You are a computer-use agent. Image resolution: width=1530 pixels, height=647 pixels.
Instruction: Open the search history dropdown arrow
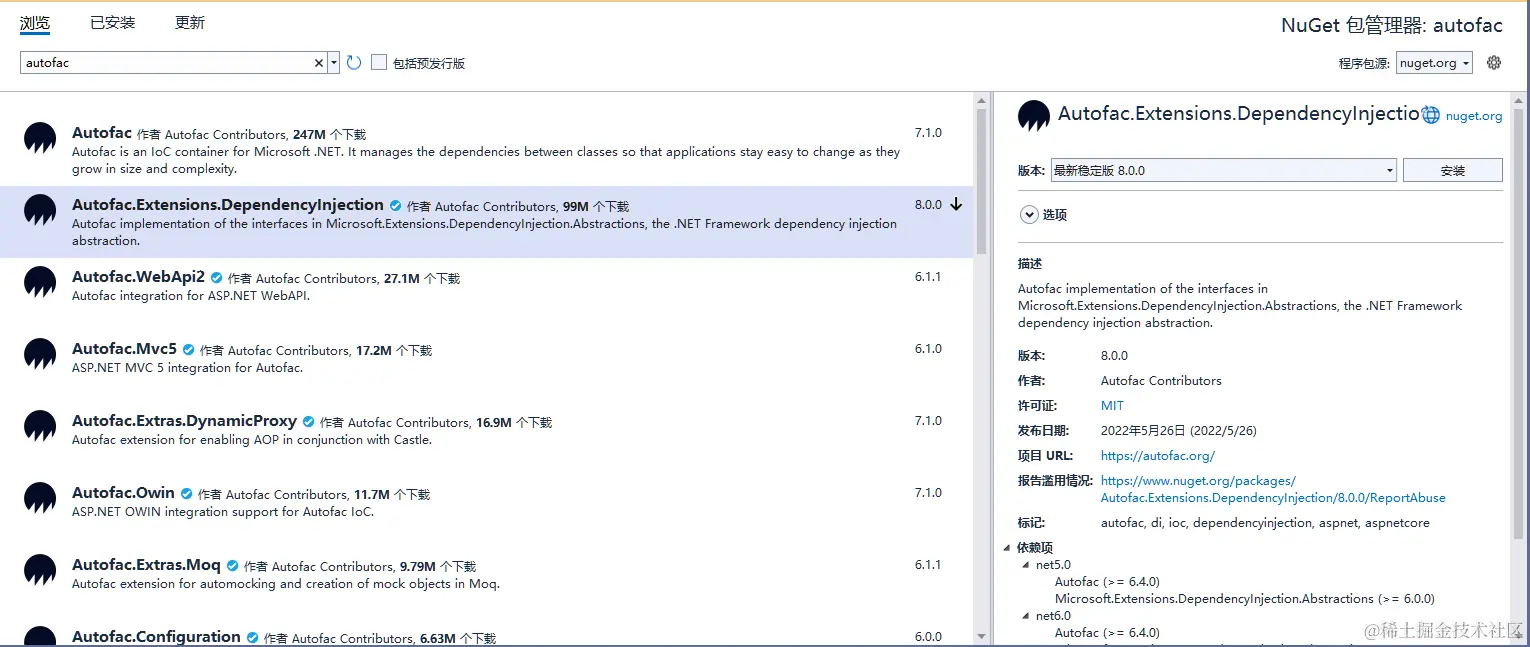click(x=334, y=63)
